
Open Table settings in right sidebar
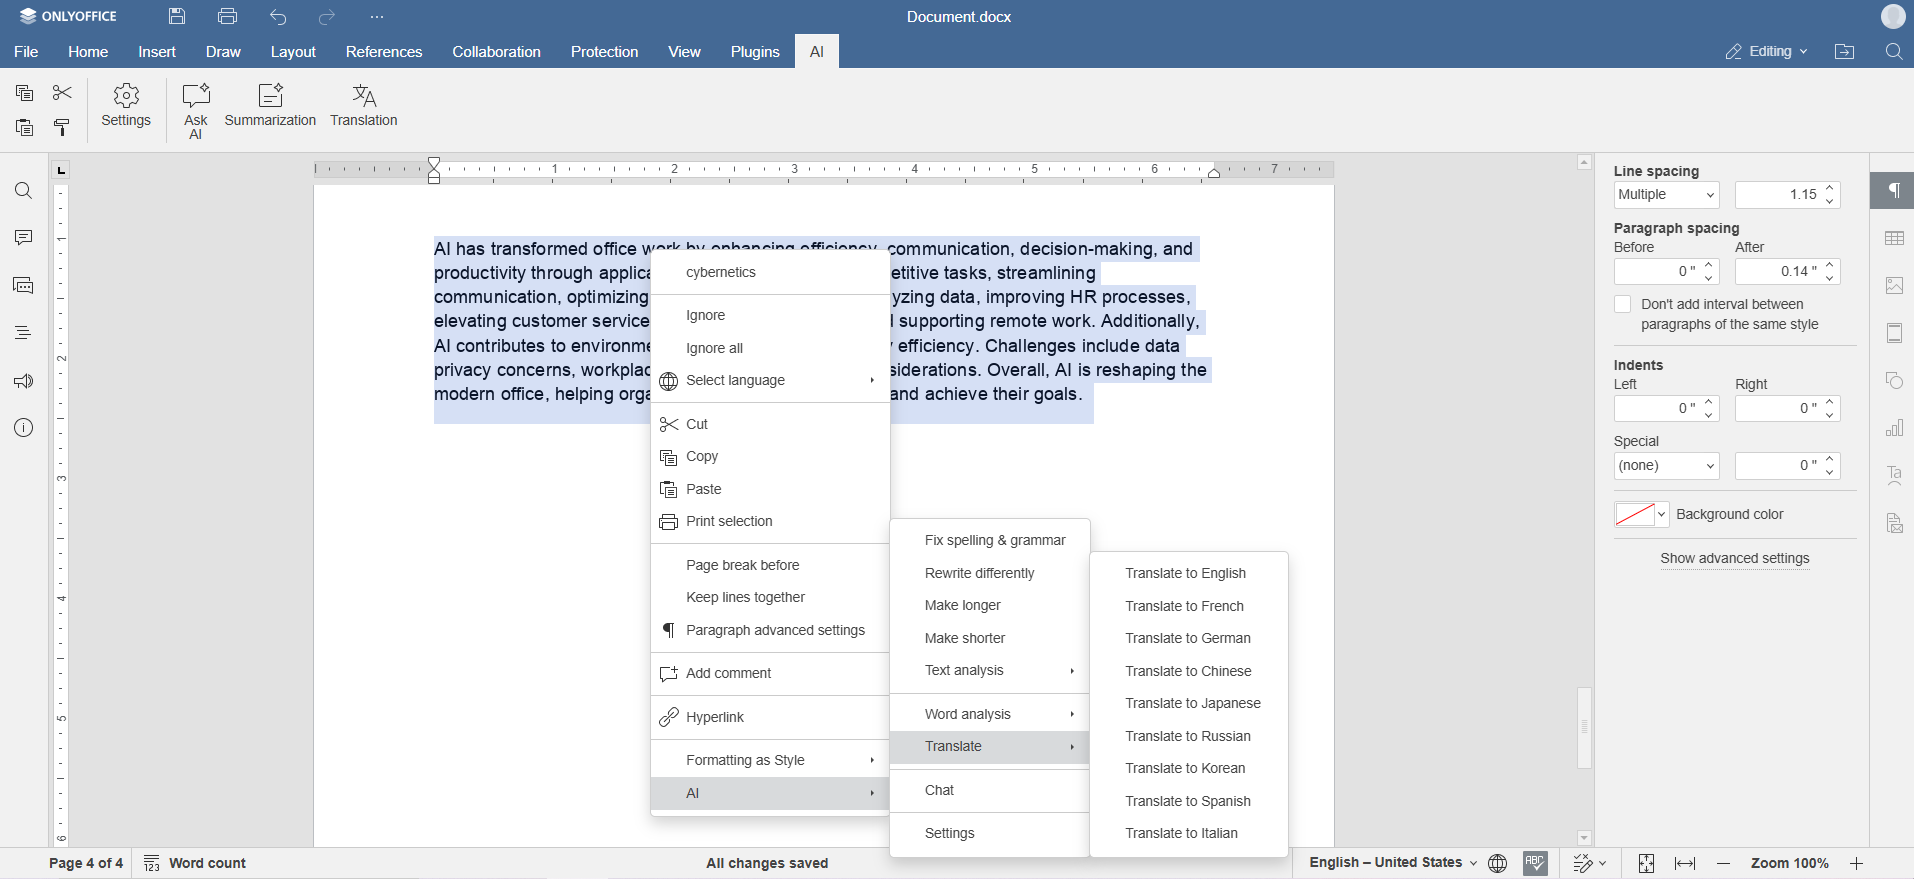[x=1894, y=238]
